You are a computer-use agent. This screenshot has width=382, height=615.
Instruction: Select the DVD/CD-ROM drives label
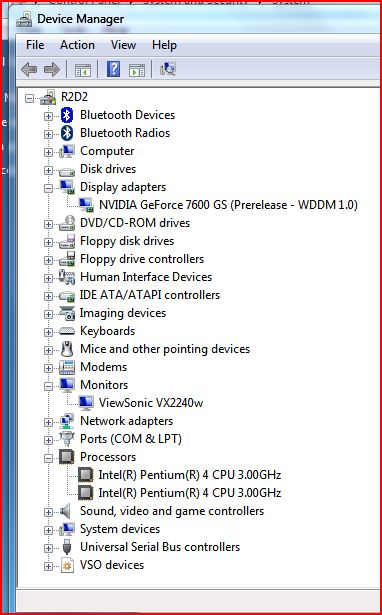coord(135,223)
